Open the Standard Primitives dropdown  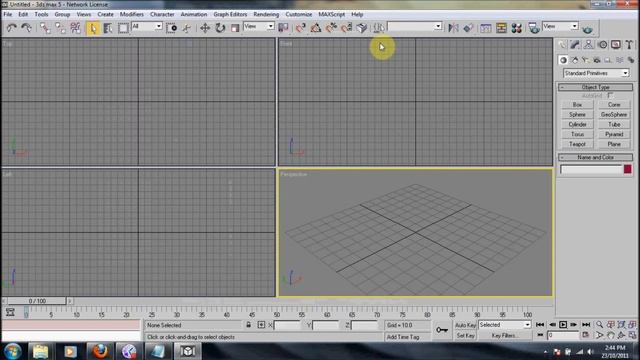tap(596, 73)
